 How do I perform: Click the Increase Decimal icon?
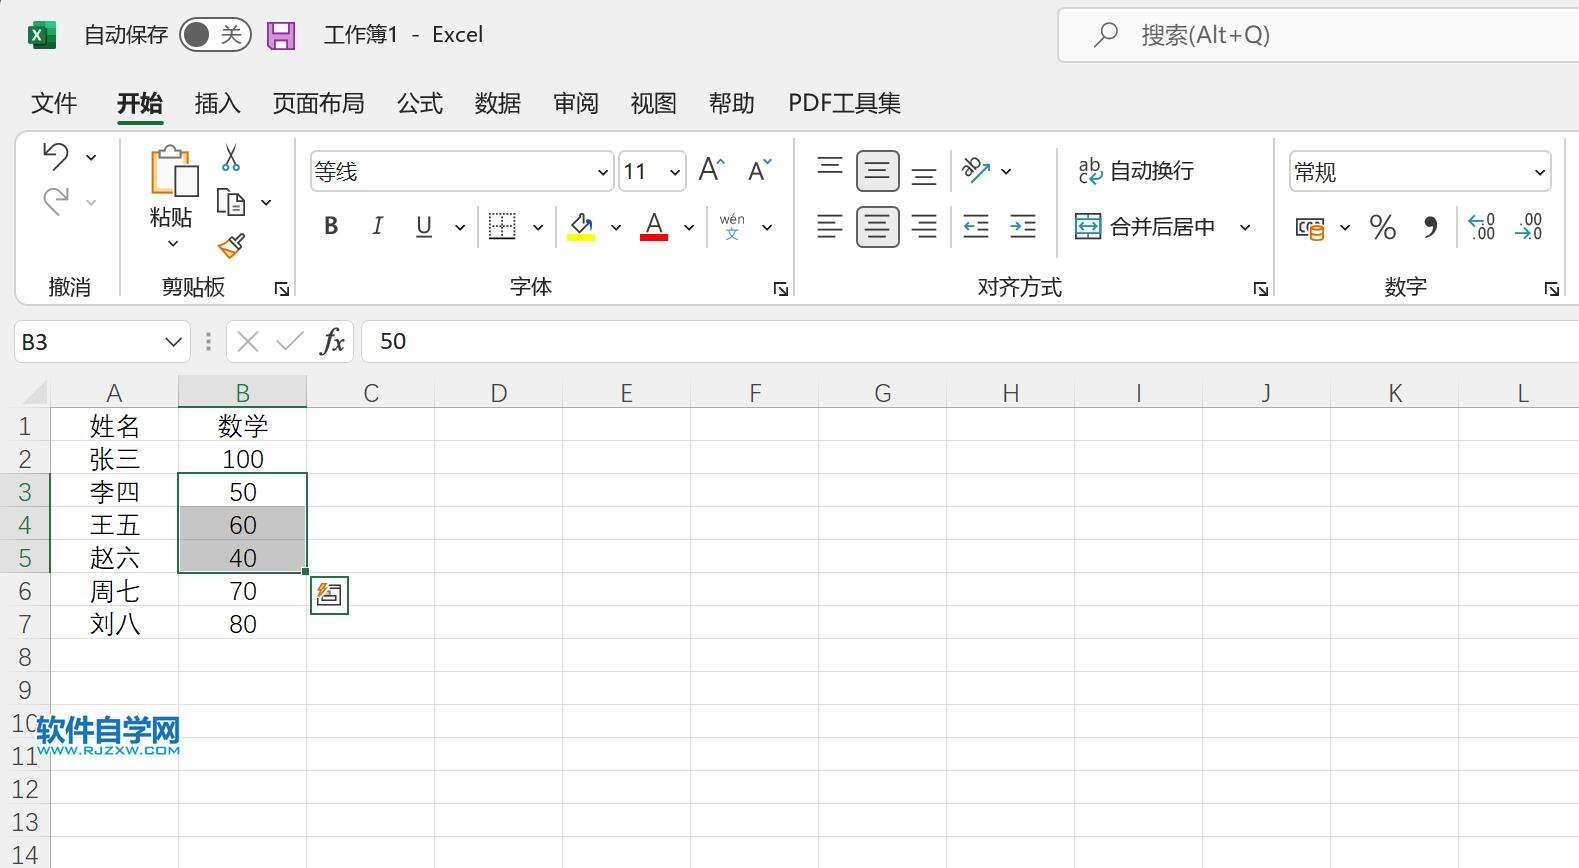point(1482,227)
